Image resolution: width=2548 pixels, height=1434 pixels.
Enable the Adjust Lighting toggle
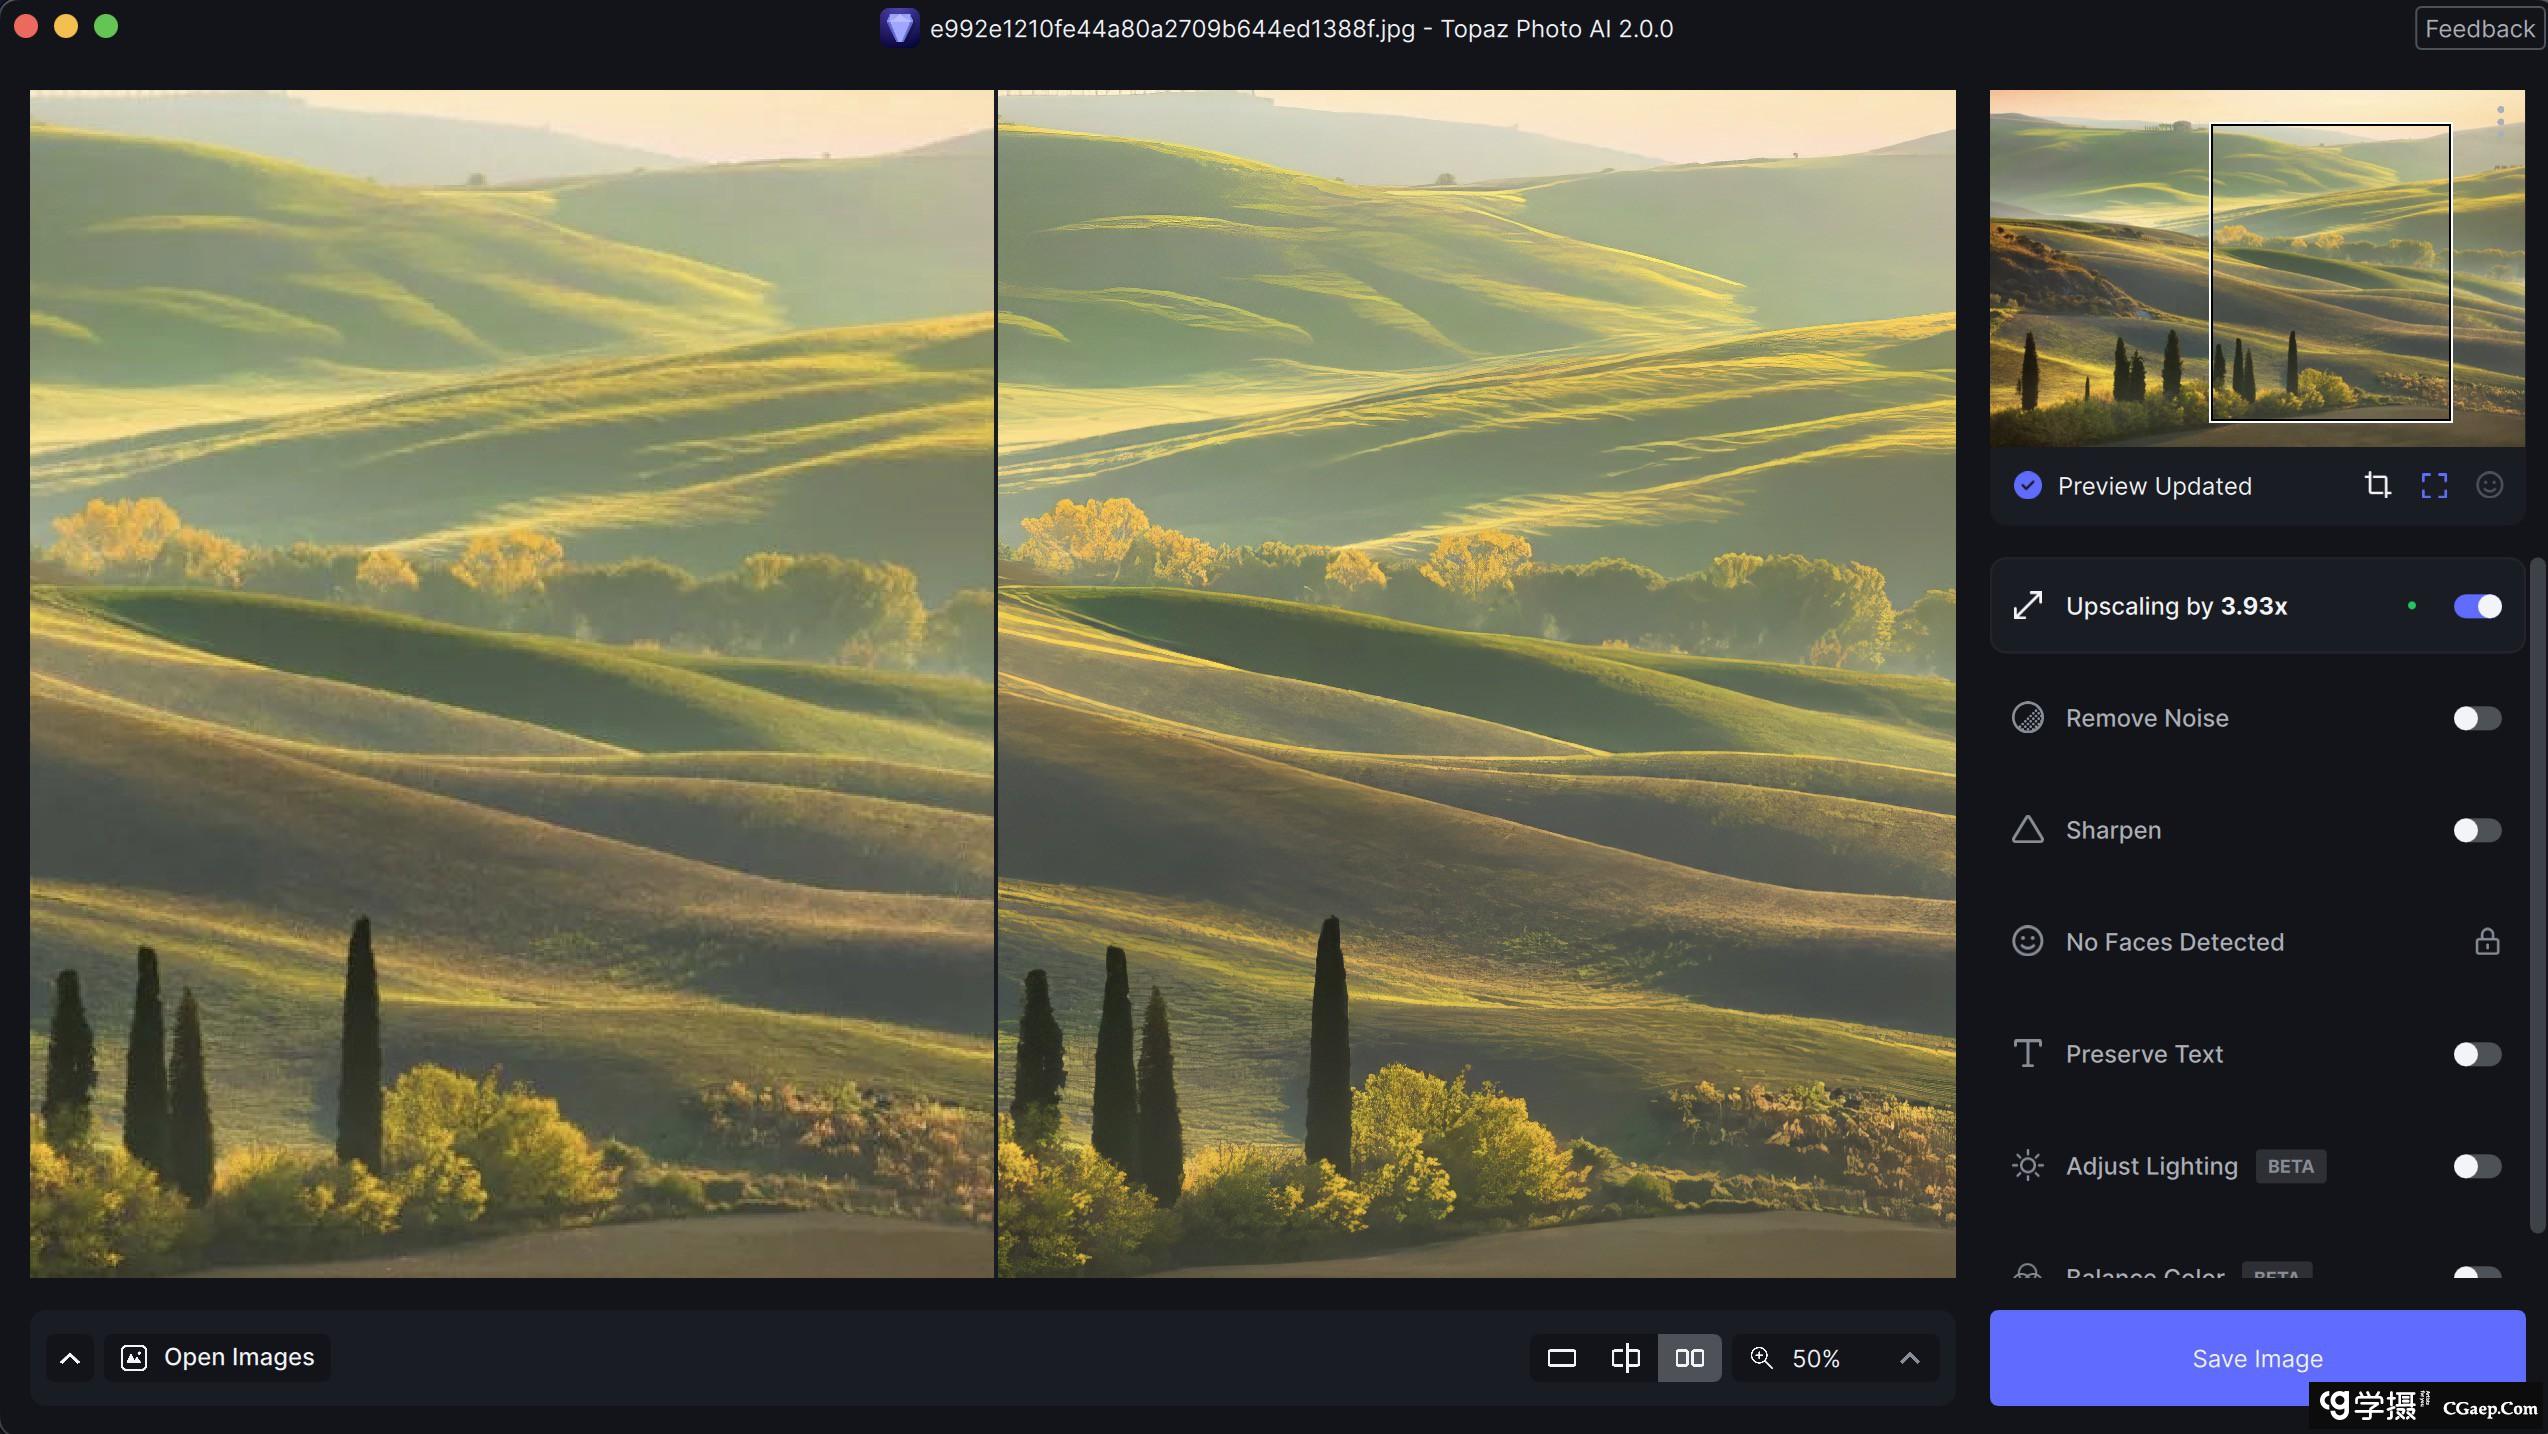[x=2477, y=1166]
